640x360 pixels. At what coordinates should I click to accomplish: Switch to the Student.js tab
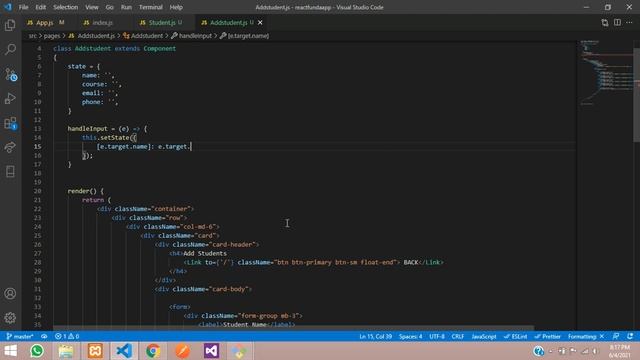point(162,22)
